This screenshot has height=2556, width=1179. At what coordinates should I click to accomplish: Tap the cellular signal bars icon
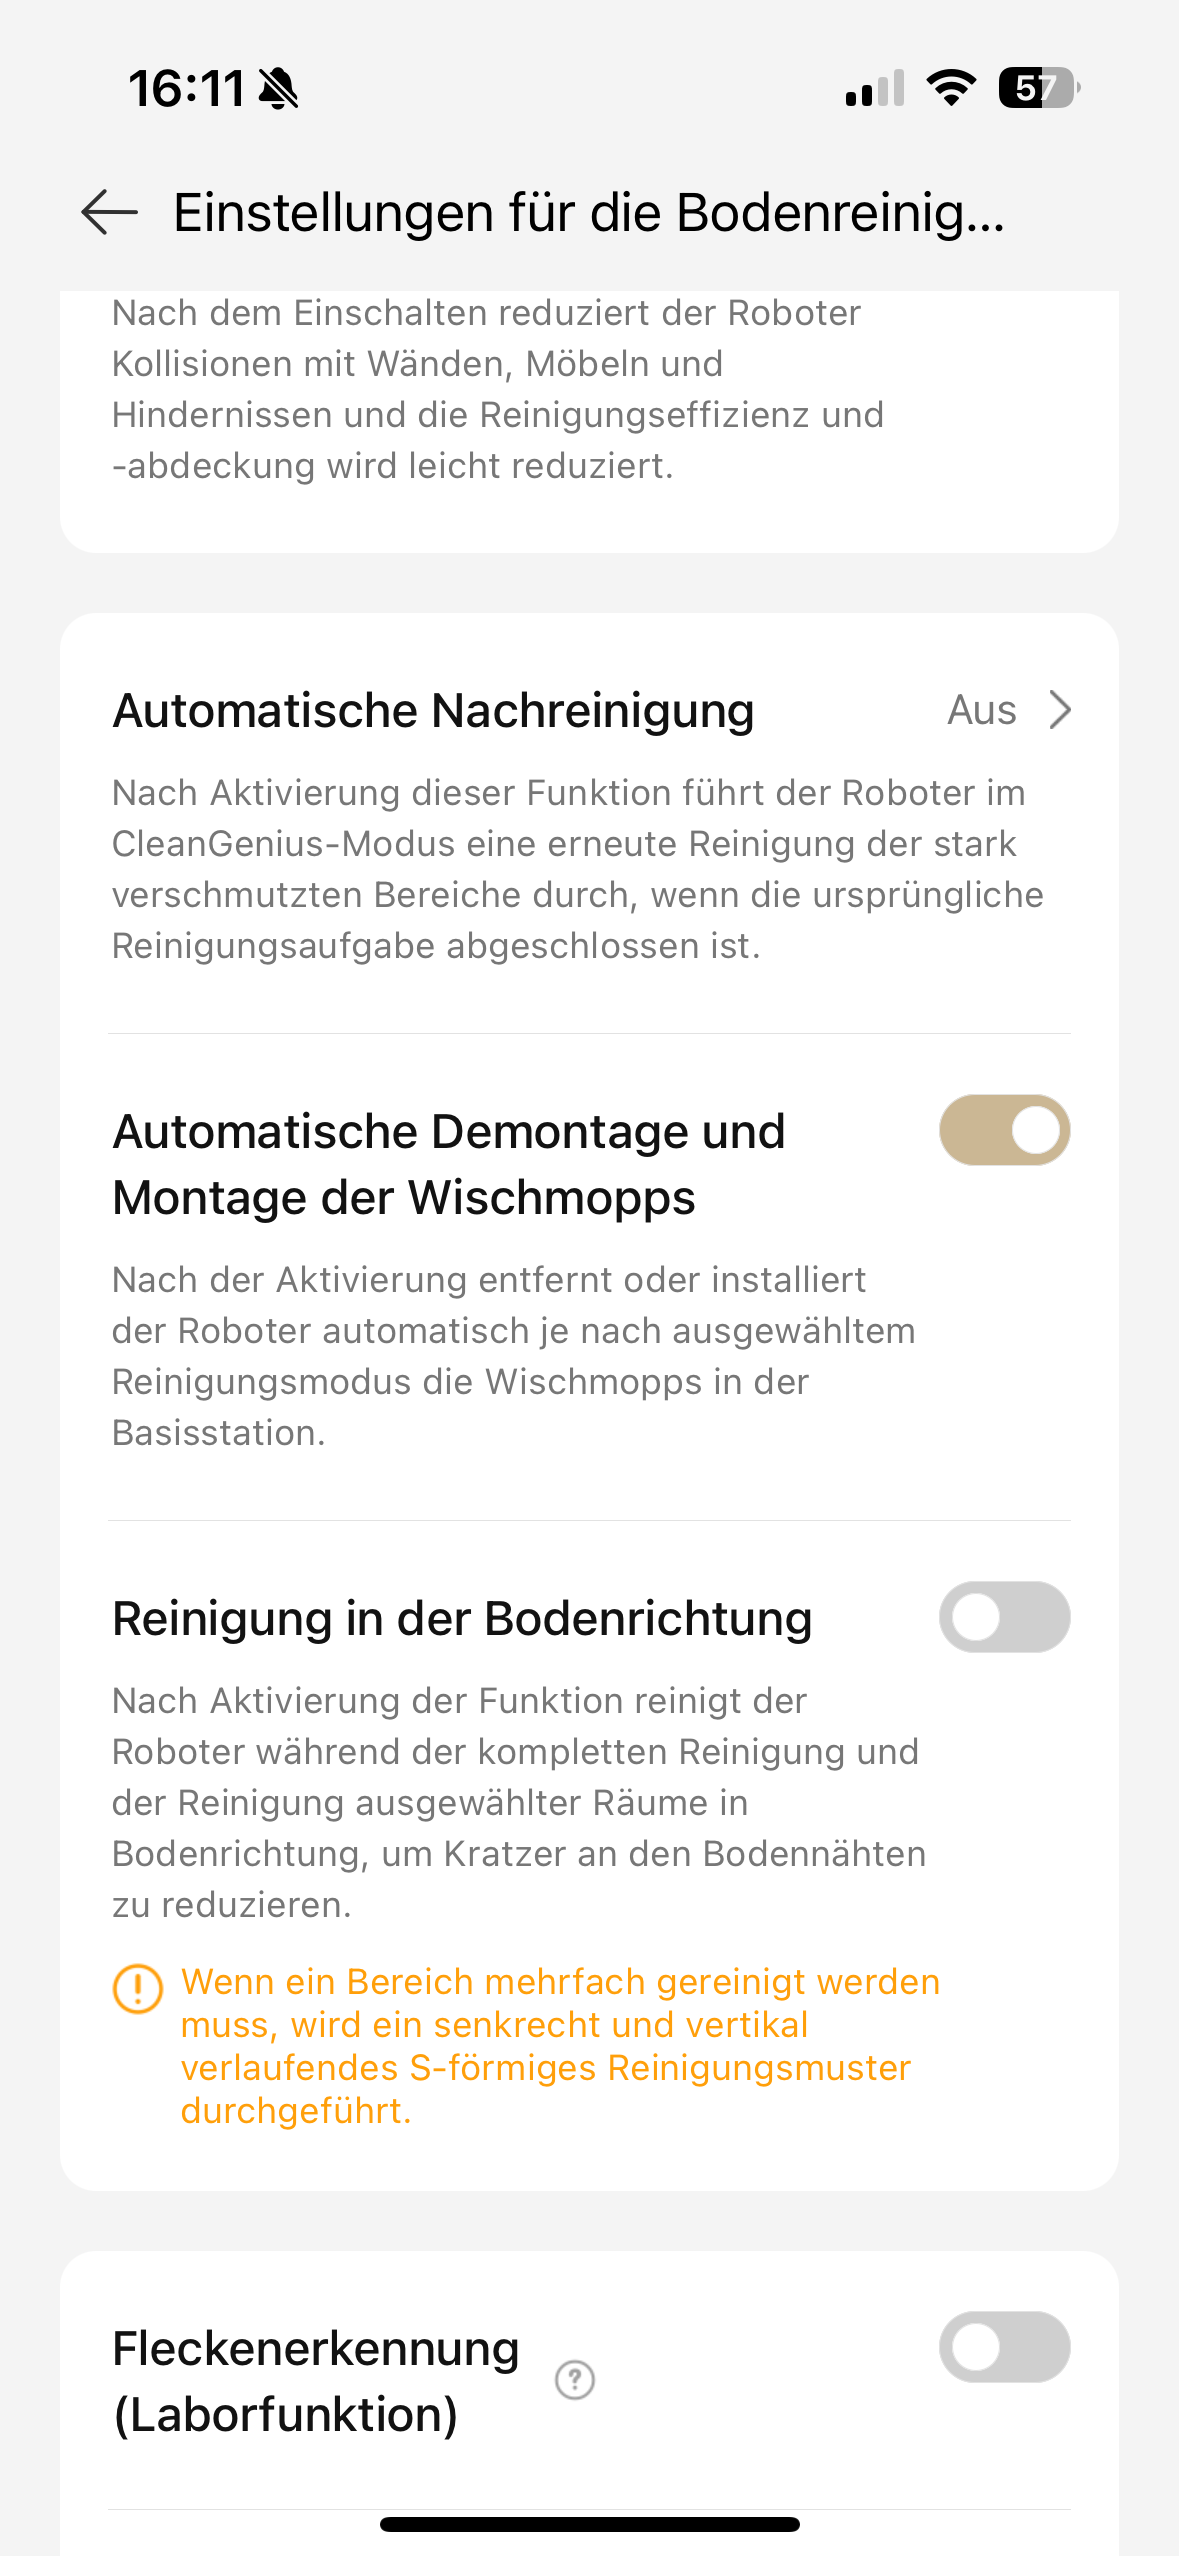pyautogui.click(x=874, y=88)
